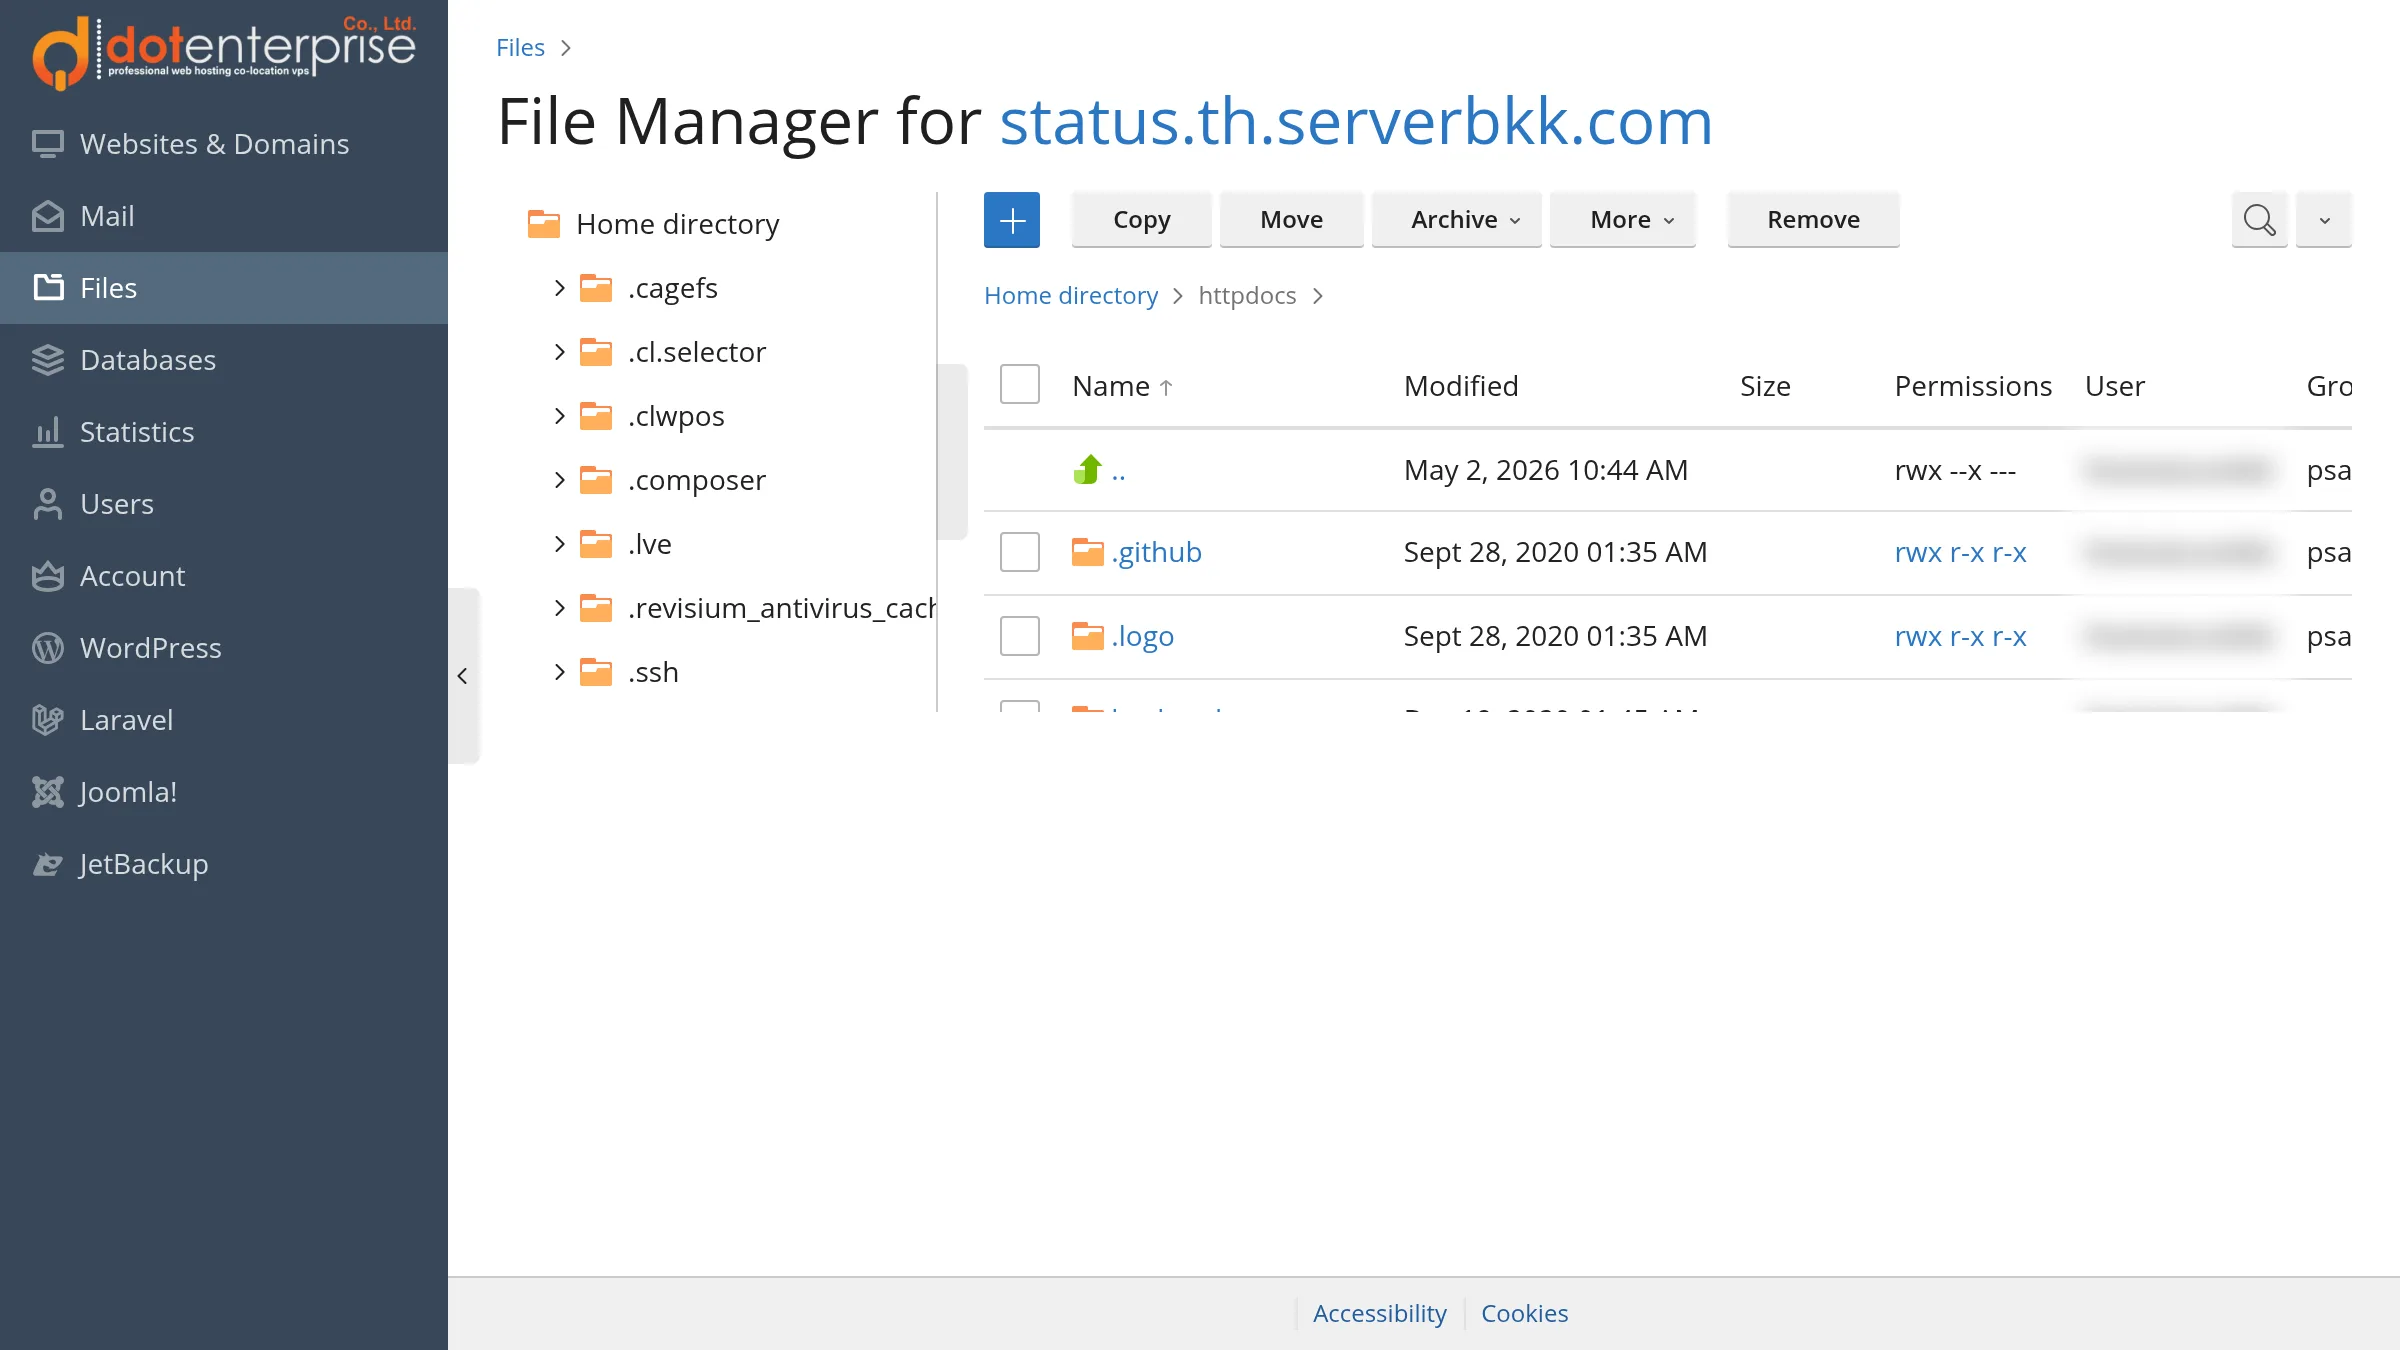Viewport: 2400px width, 1350px height.
Task: Click the .cl.selector folder icon in tree
Action: (x=596, y=352)
